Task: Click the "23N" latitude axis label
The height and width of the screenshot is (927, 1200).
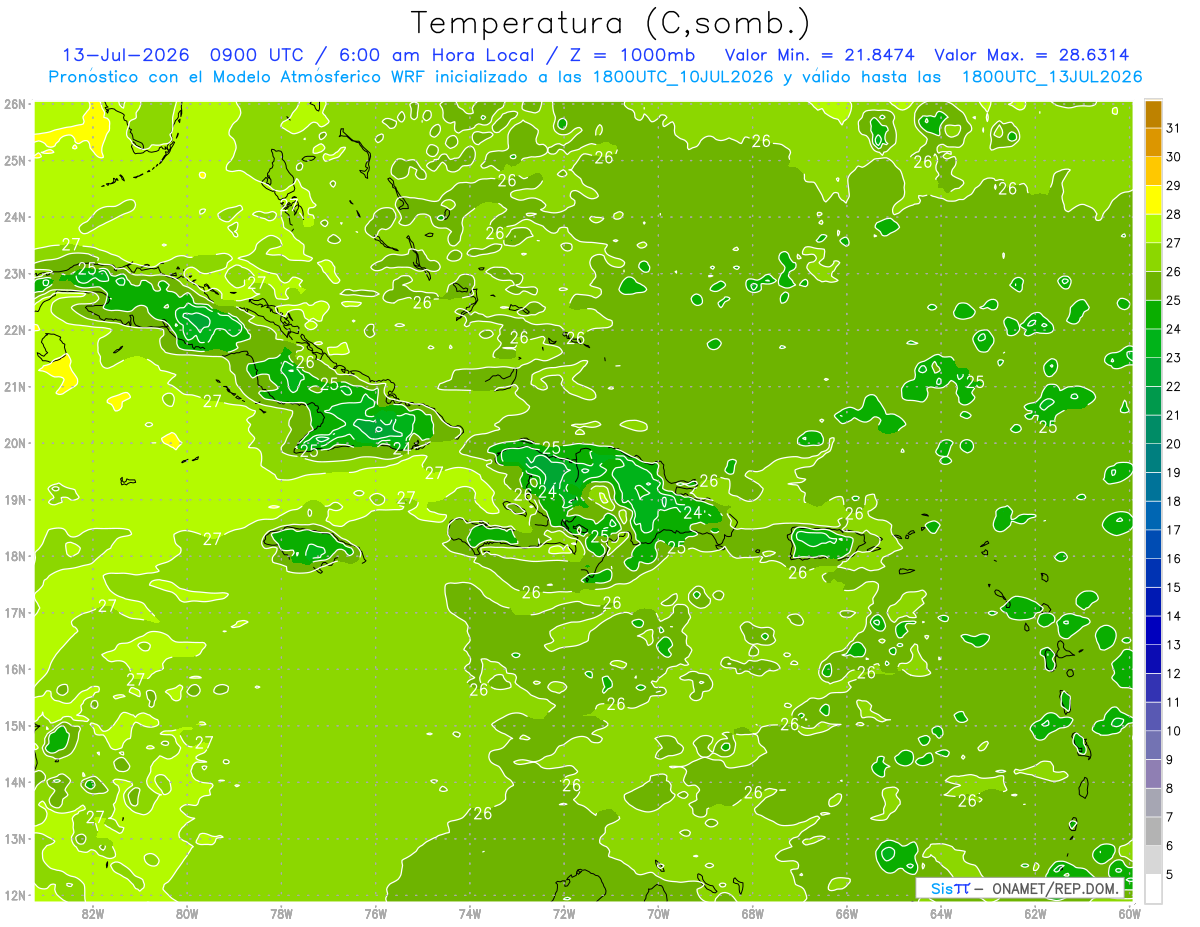Action: (14, 273)
